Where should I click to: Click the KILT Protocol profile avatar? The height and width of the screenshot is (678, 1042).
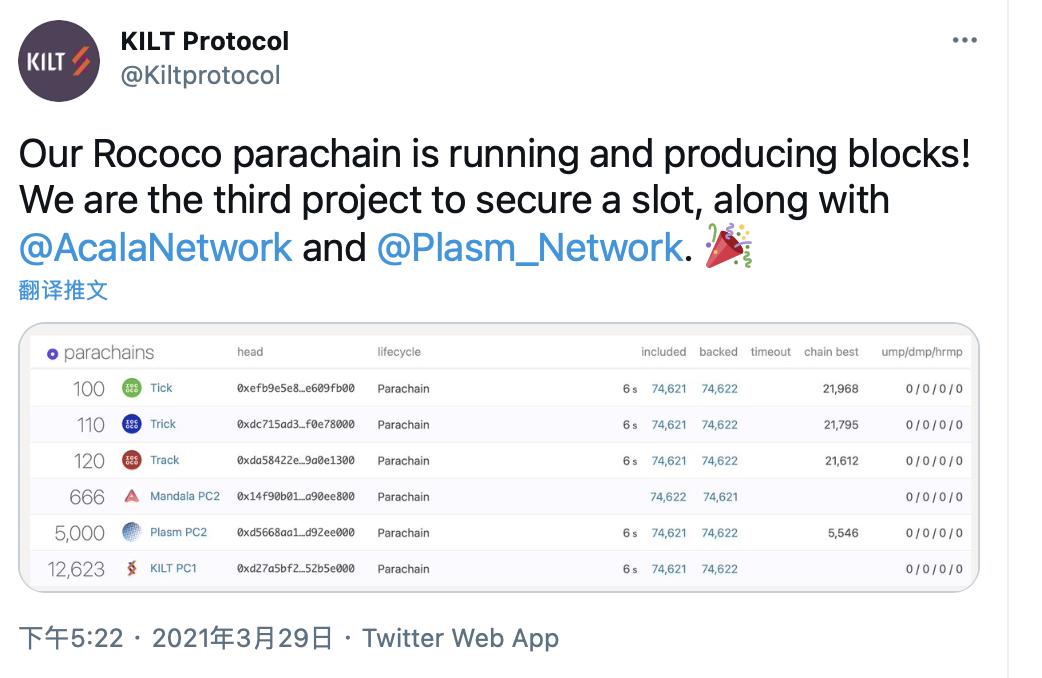click(59, 61)
